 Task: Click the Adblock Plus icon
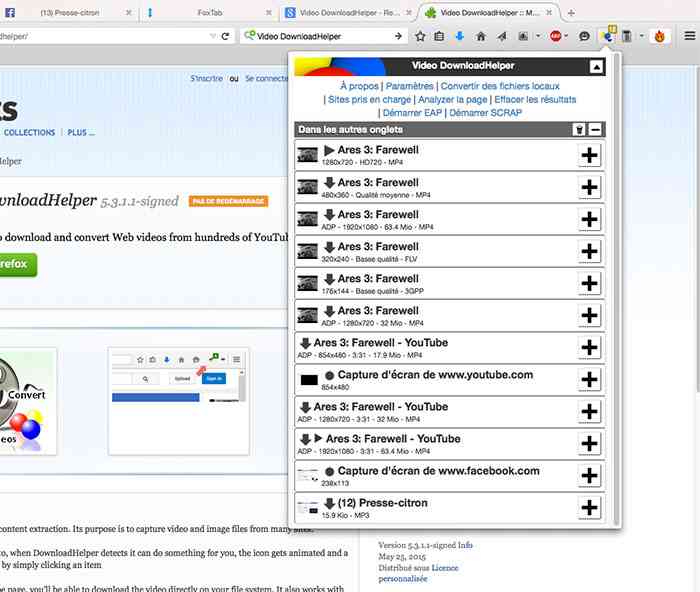(x=556, y=36)
